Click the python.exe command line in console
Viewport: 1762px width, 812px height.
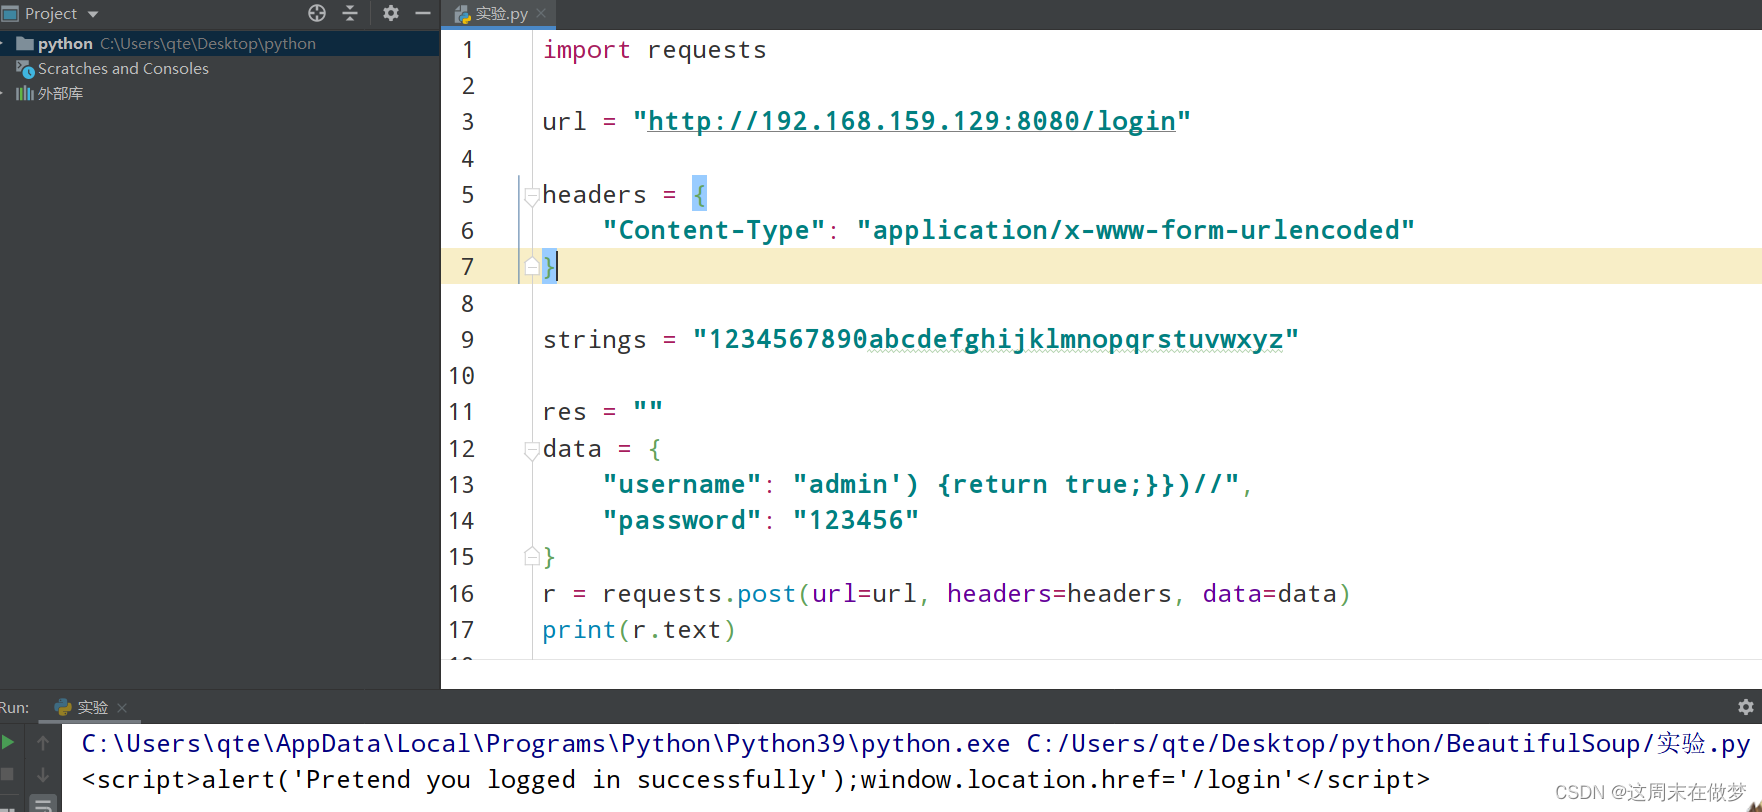point(915,744)
